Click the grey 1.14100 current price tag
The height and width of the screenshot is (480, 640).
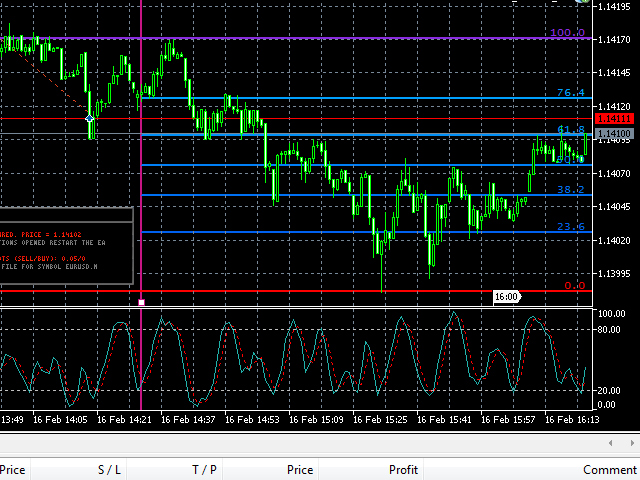615,133
